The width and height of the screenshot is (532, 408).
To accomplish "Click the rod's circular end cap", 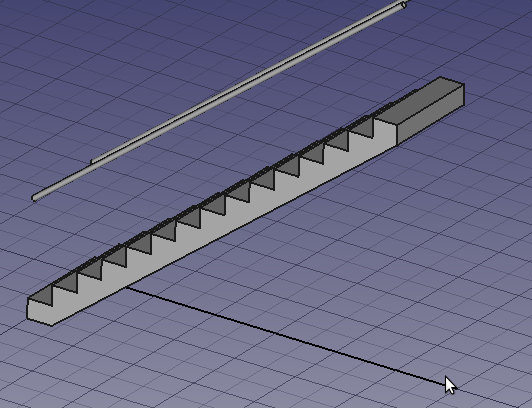I will (403, 5).
